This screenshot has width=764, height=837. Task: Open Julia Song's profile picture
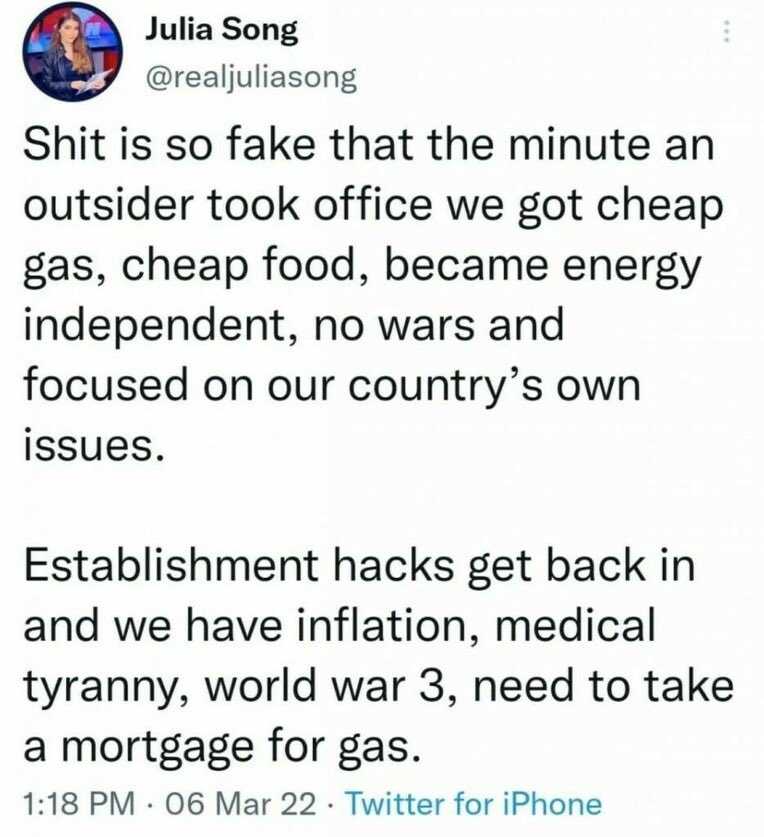(x=73, y=52)
